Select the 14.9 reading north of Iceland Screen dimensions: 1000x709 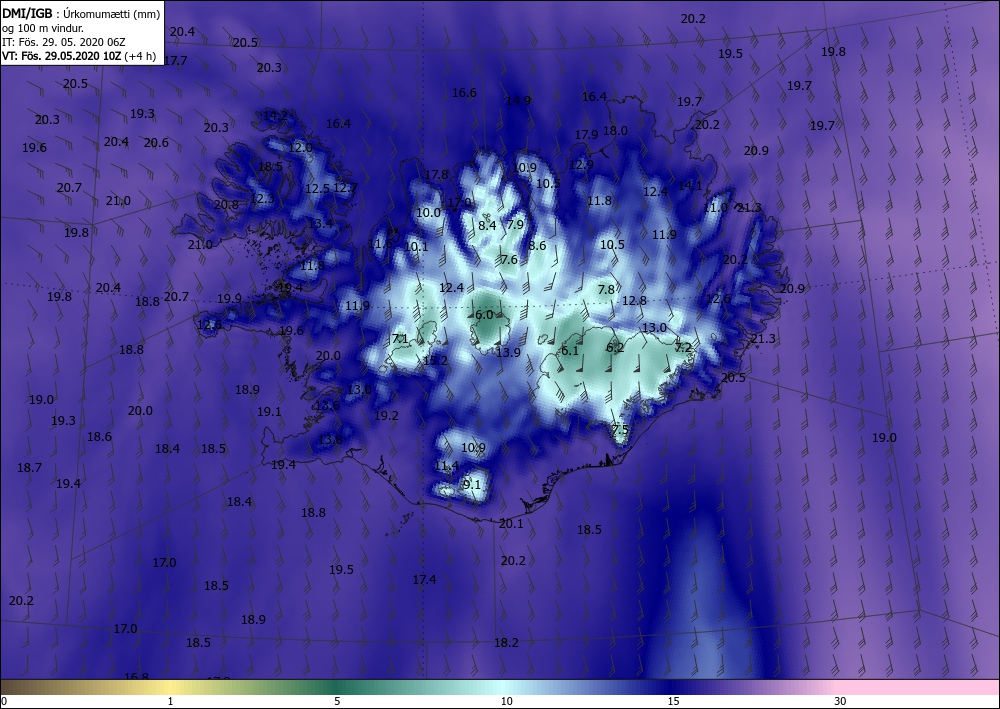coord(518,100)
